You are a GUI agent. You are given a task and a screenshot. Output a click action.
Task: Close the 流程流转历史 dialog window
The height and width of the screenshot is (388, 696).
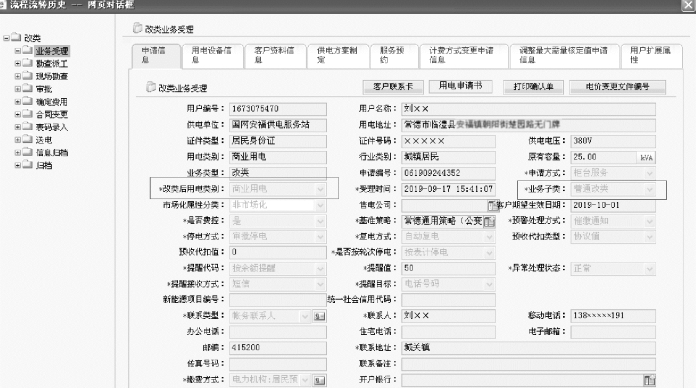click(x=688, y=5)
